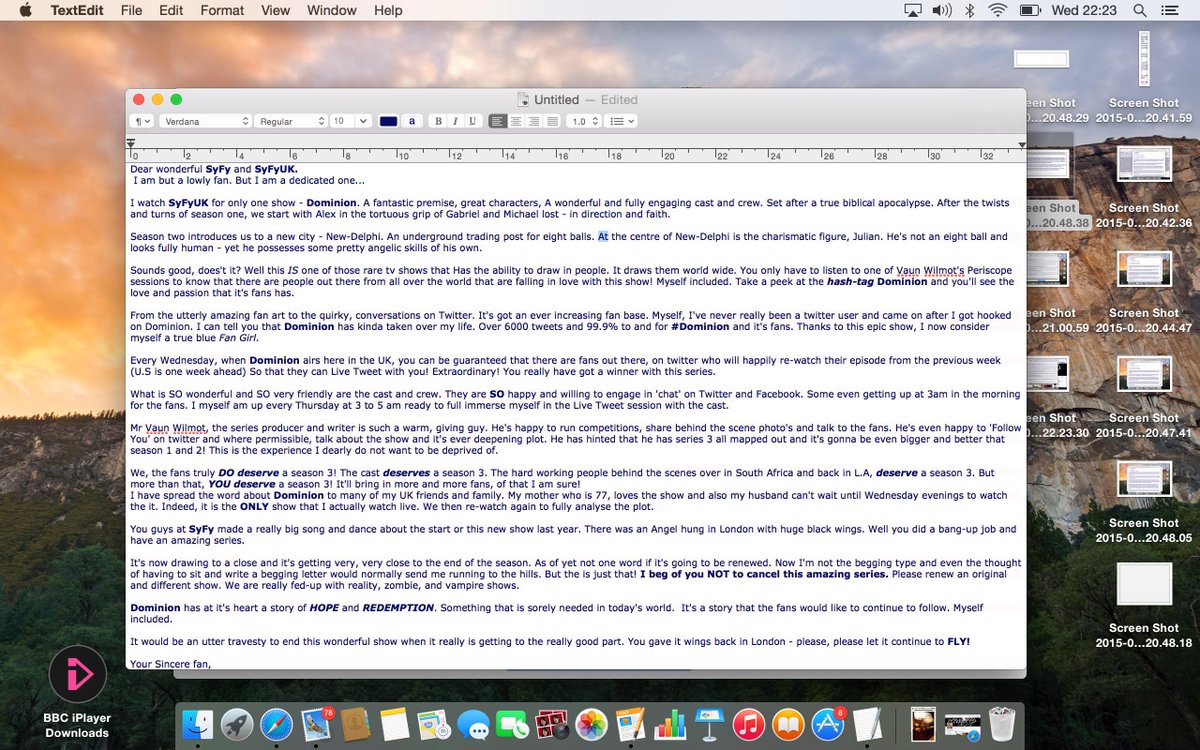Image resolution: width=1200 pixels, height=750 pixels.
Task: Click the font size field showing 10
Action: [x=343, y=121]
